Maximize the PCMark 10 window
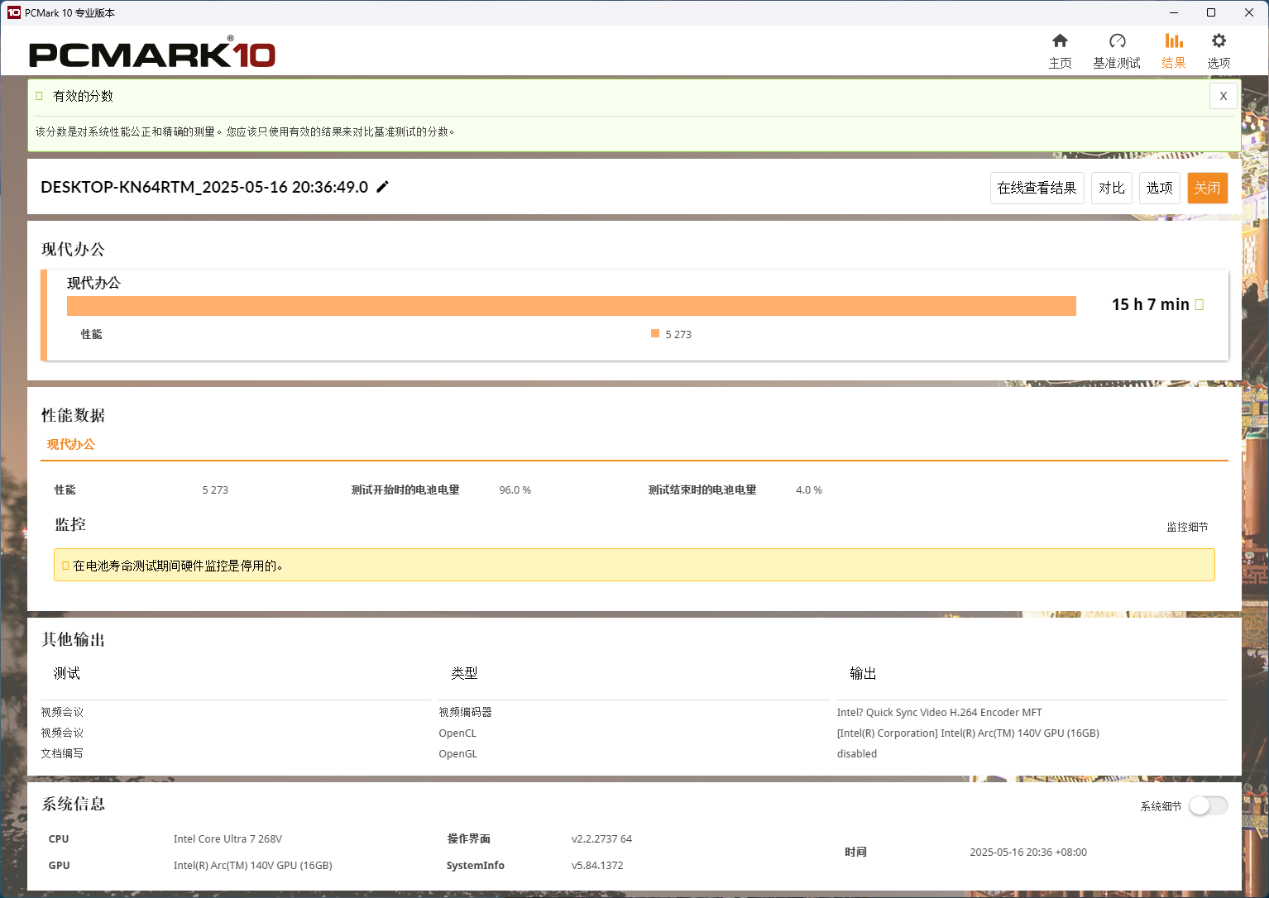The width and height of the screenshot is (1269, 898). (1211, 12)
